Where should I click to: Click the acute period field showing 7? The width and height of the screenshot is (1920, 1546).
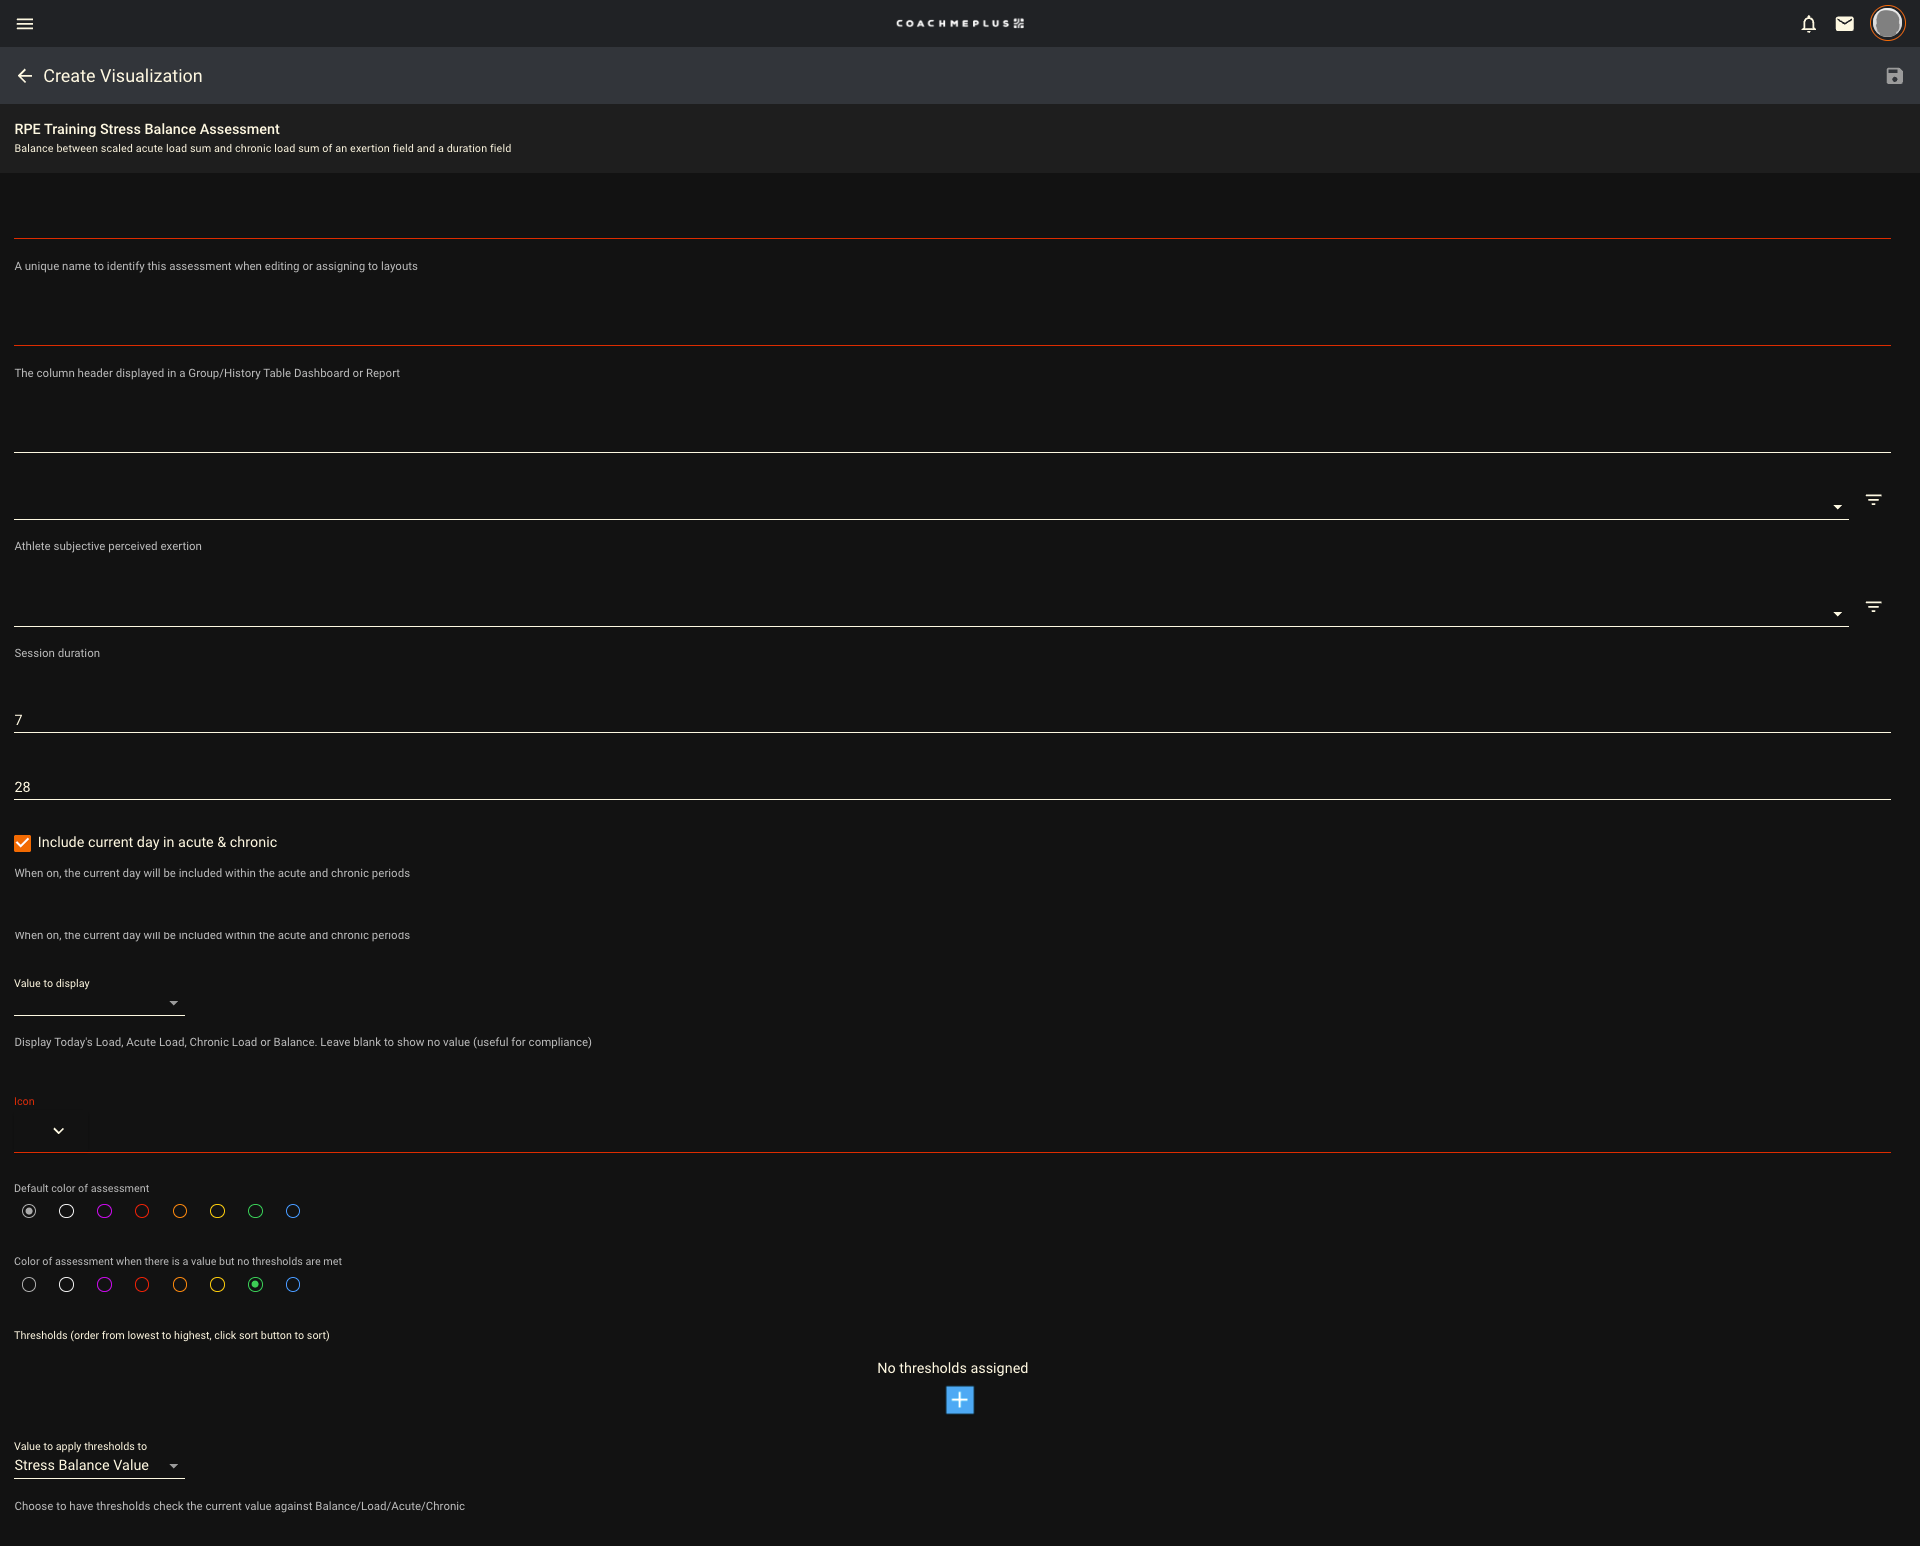tap(952, 720)
